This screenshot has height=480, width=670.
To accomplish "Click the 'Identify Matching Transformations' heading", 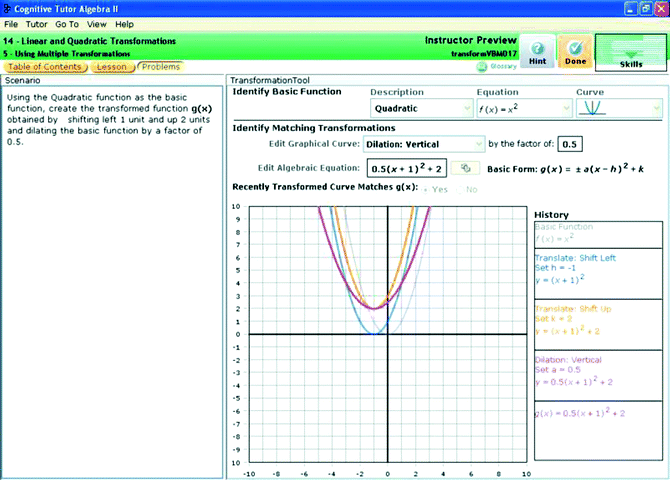I will pos(314,128).
